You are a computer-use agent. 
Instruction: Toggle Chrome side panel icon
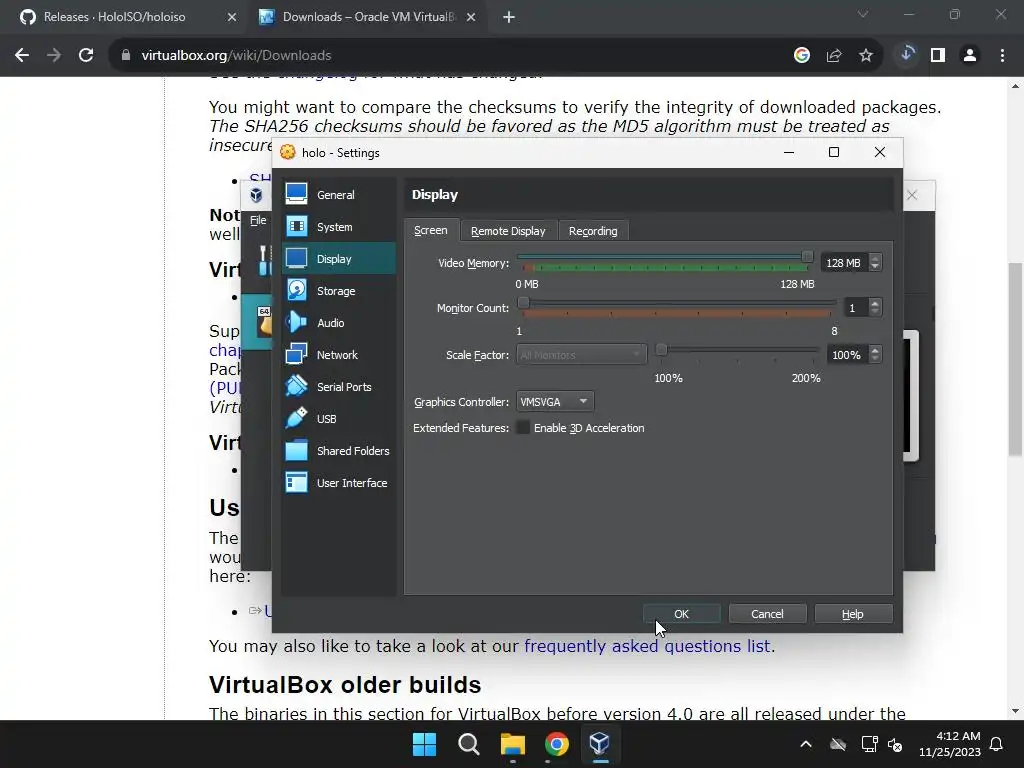(938, 56)
